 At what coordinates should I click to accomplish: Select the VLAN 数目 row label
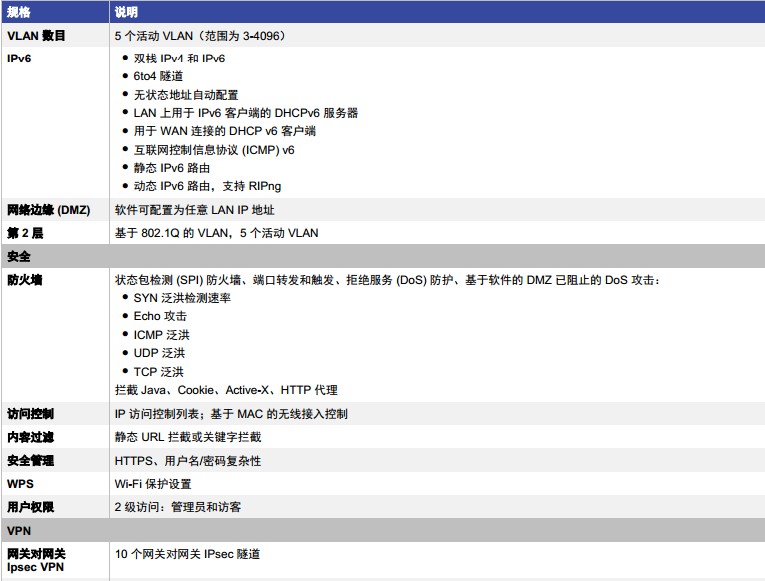click(36, 35)
